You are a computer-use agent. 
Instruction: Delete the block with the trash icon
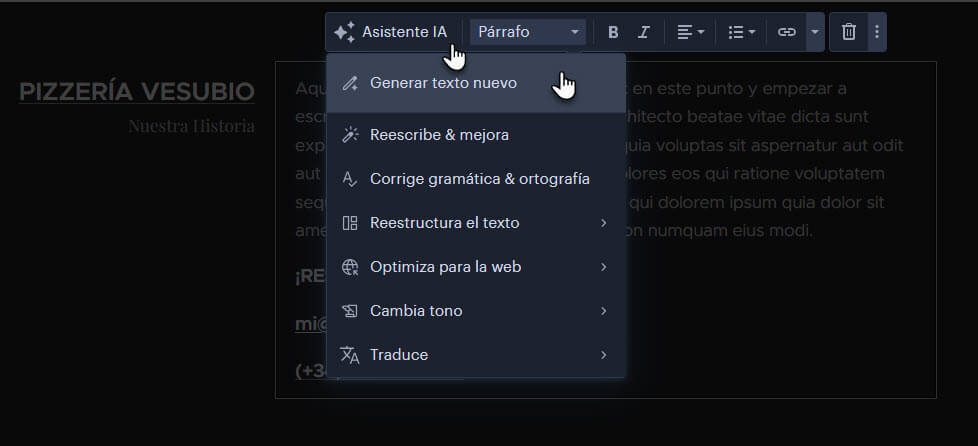849,32
